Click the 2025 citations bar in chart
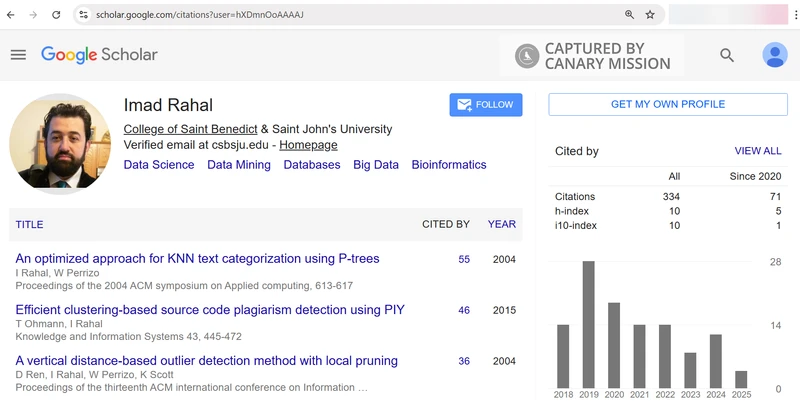This screenshot has width=800, height=401. (x=741, y=380)
